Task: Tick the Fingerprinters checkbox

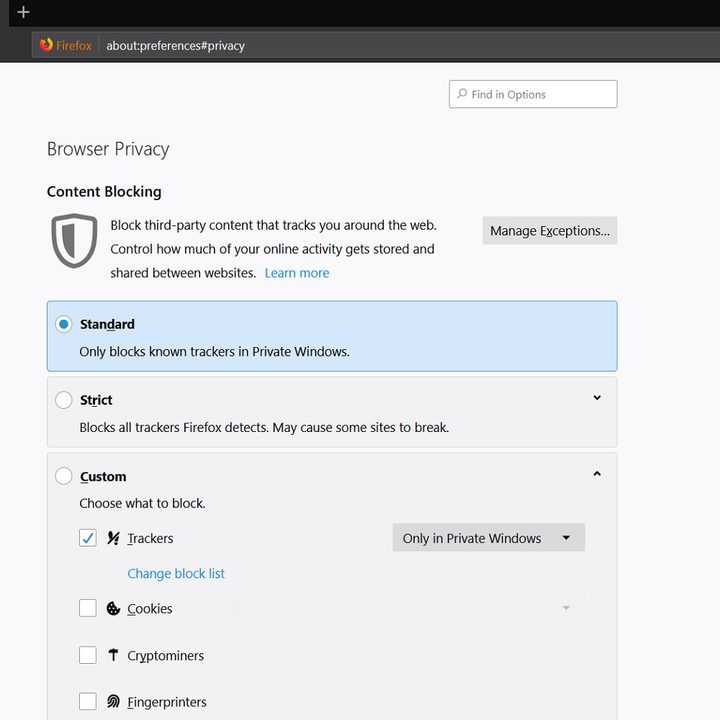Action: pos(88,702)
